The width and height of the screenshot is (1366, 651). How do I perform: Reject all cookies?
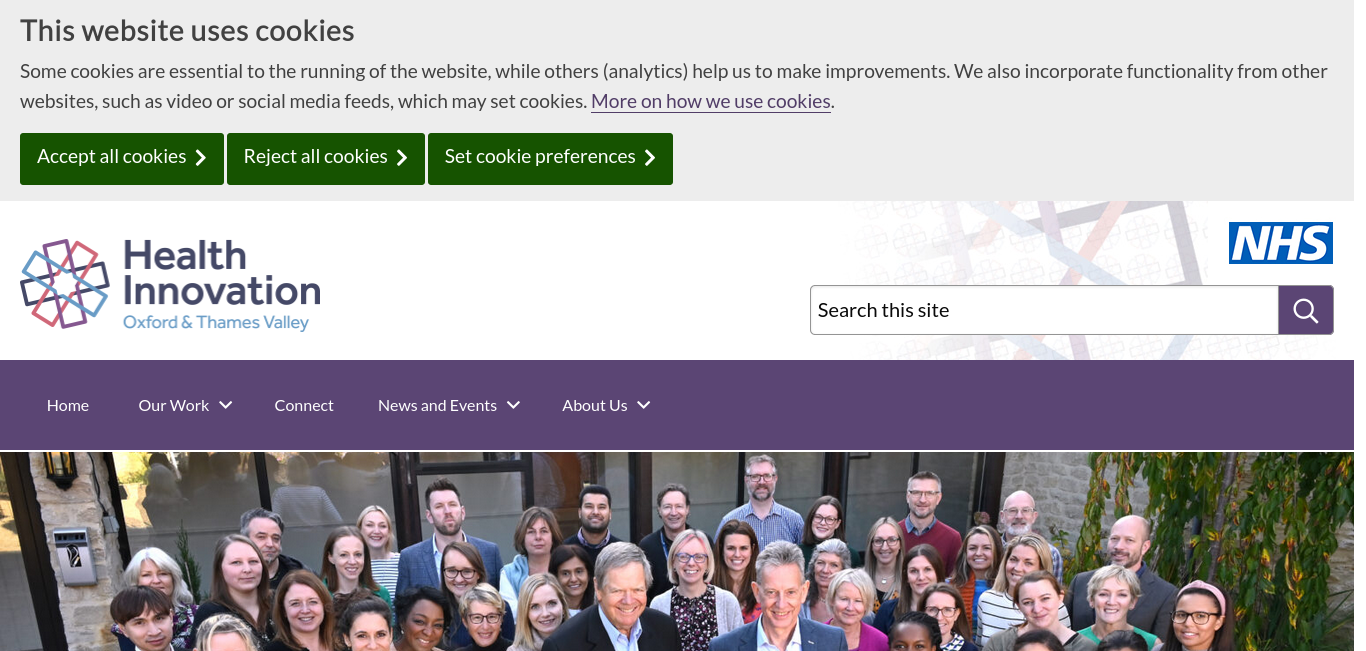click(x=326, y=159)
